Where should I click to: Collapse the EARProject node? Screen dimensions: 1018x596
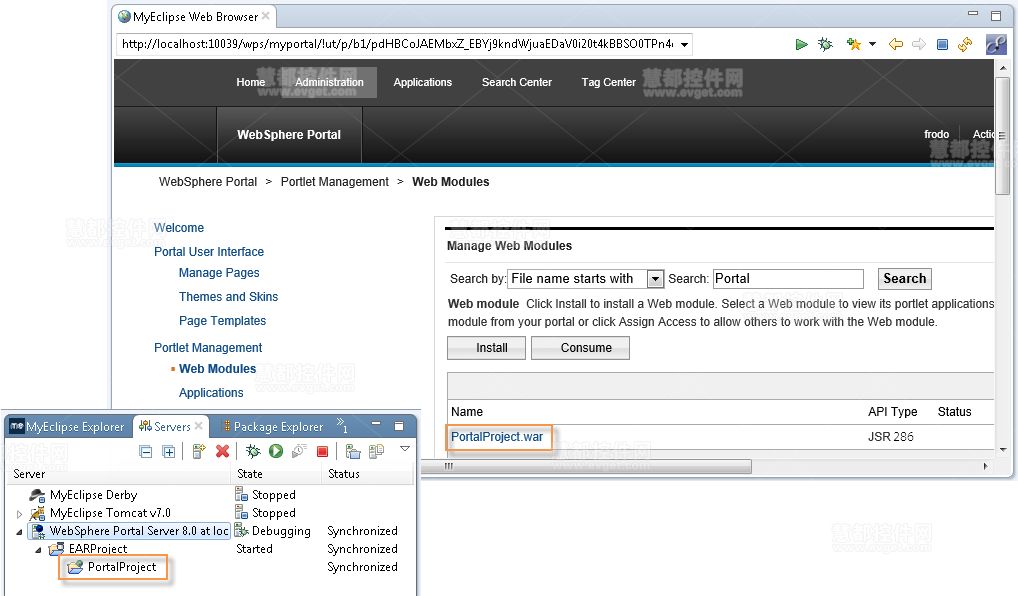tap(38, 550)
